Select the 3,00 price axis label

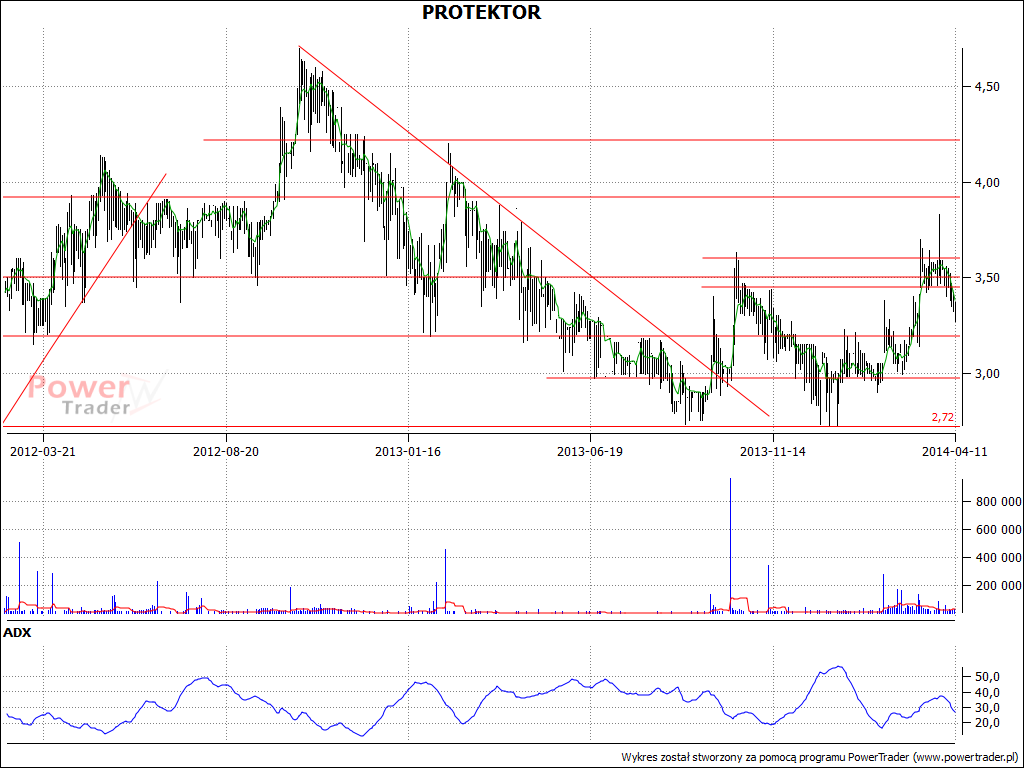coord(986,374)
